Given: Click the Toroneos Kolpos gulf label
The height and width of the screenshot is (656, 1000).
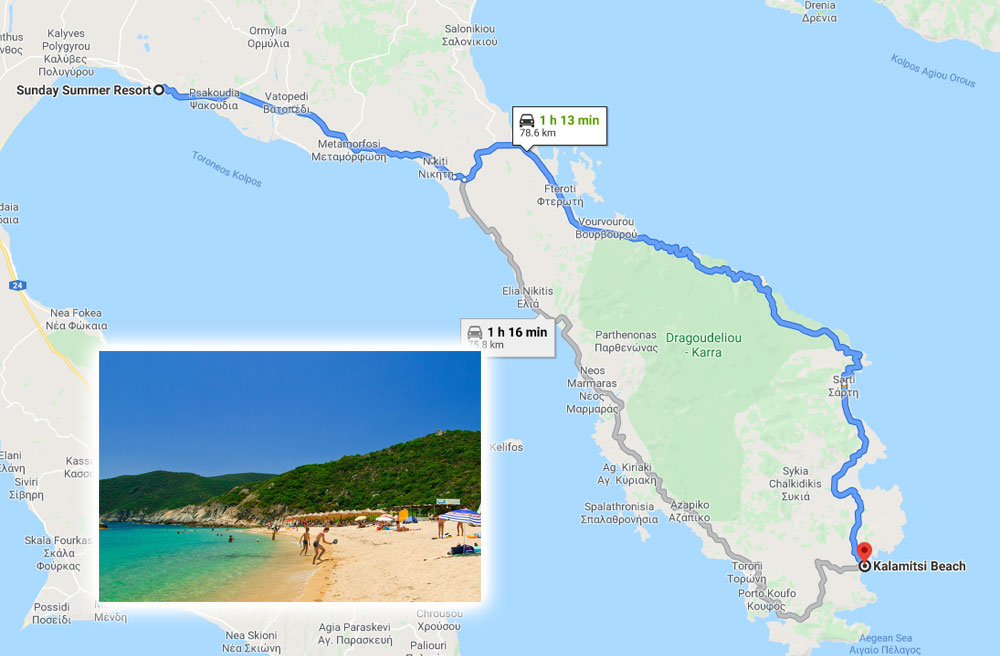Looking at the screenshot, I should 226,170.
